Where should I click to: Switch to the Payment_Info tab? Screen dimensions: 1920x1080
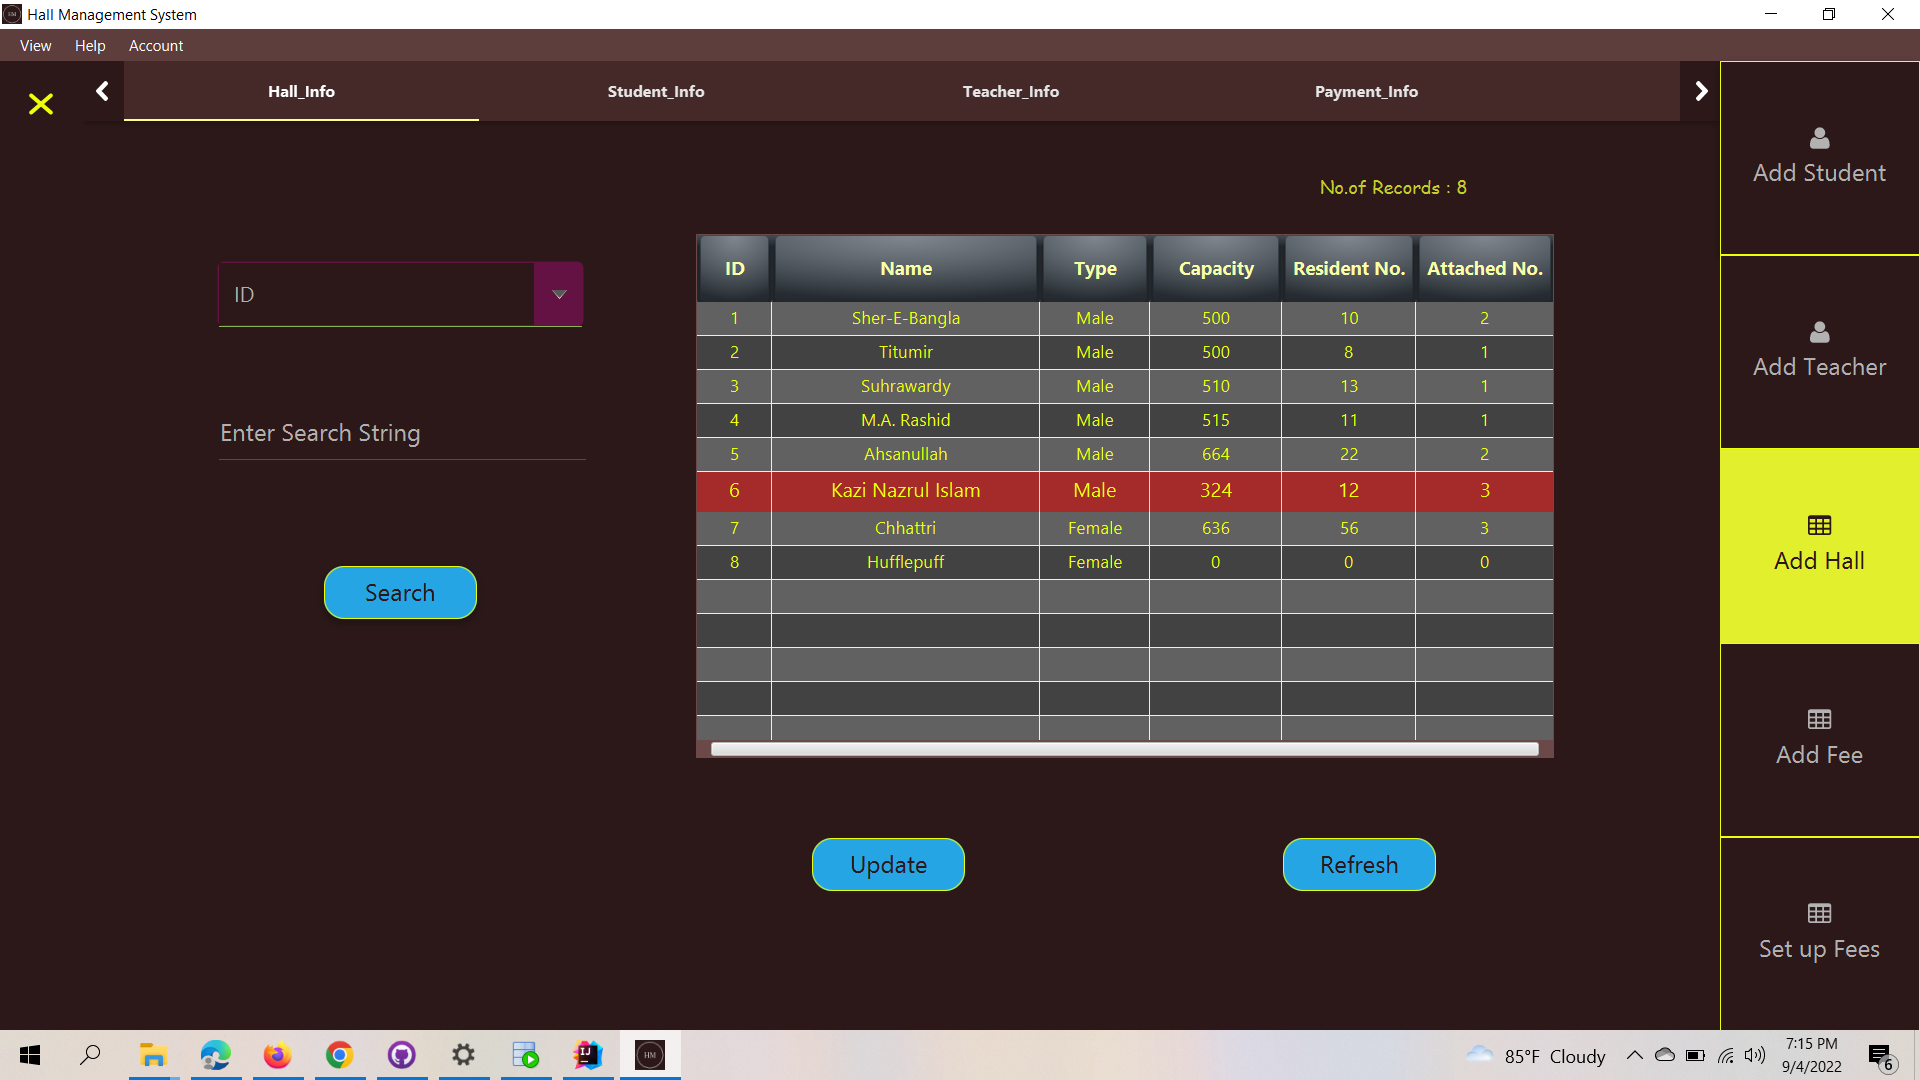point(1366,91)
